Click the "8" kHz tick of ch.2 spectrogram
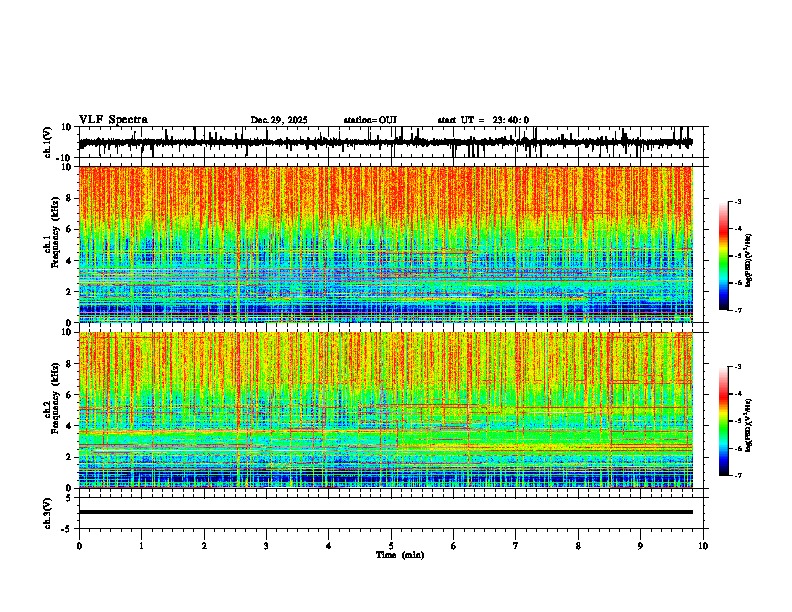This screenshot has height=612, width=792. coord(70,364)
